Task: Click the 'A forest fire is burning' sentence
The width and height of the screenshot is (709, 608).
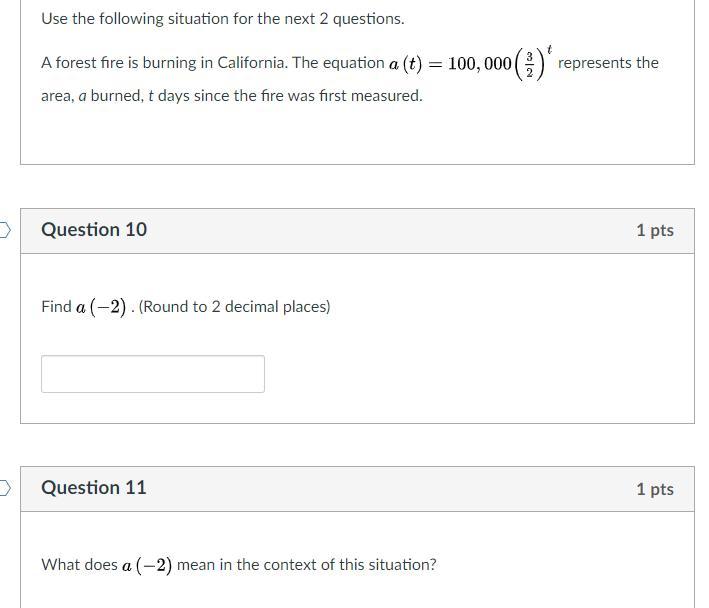Action: 212,63
